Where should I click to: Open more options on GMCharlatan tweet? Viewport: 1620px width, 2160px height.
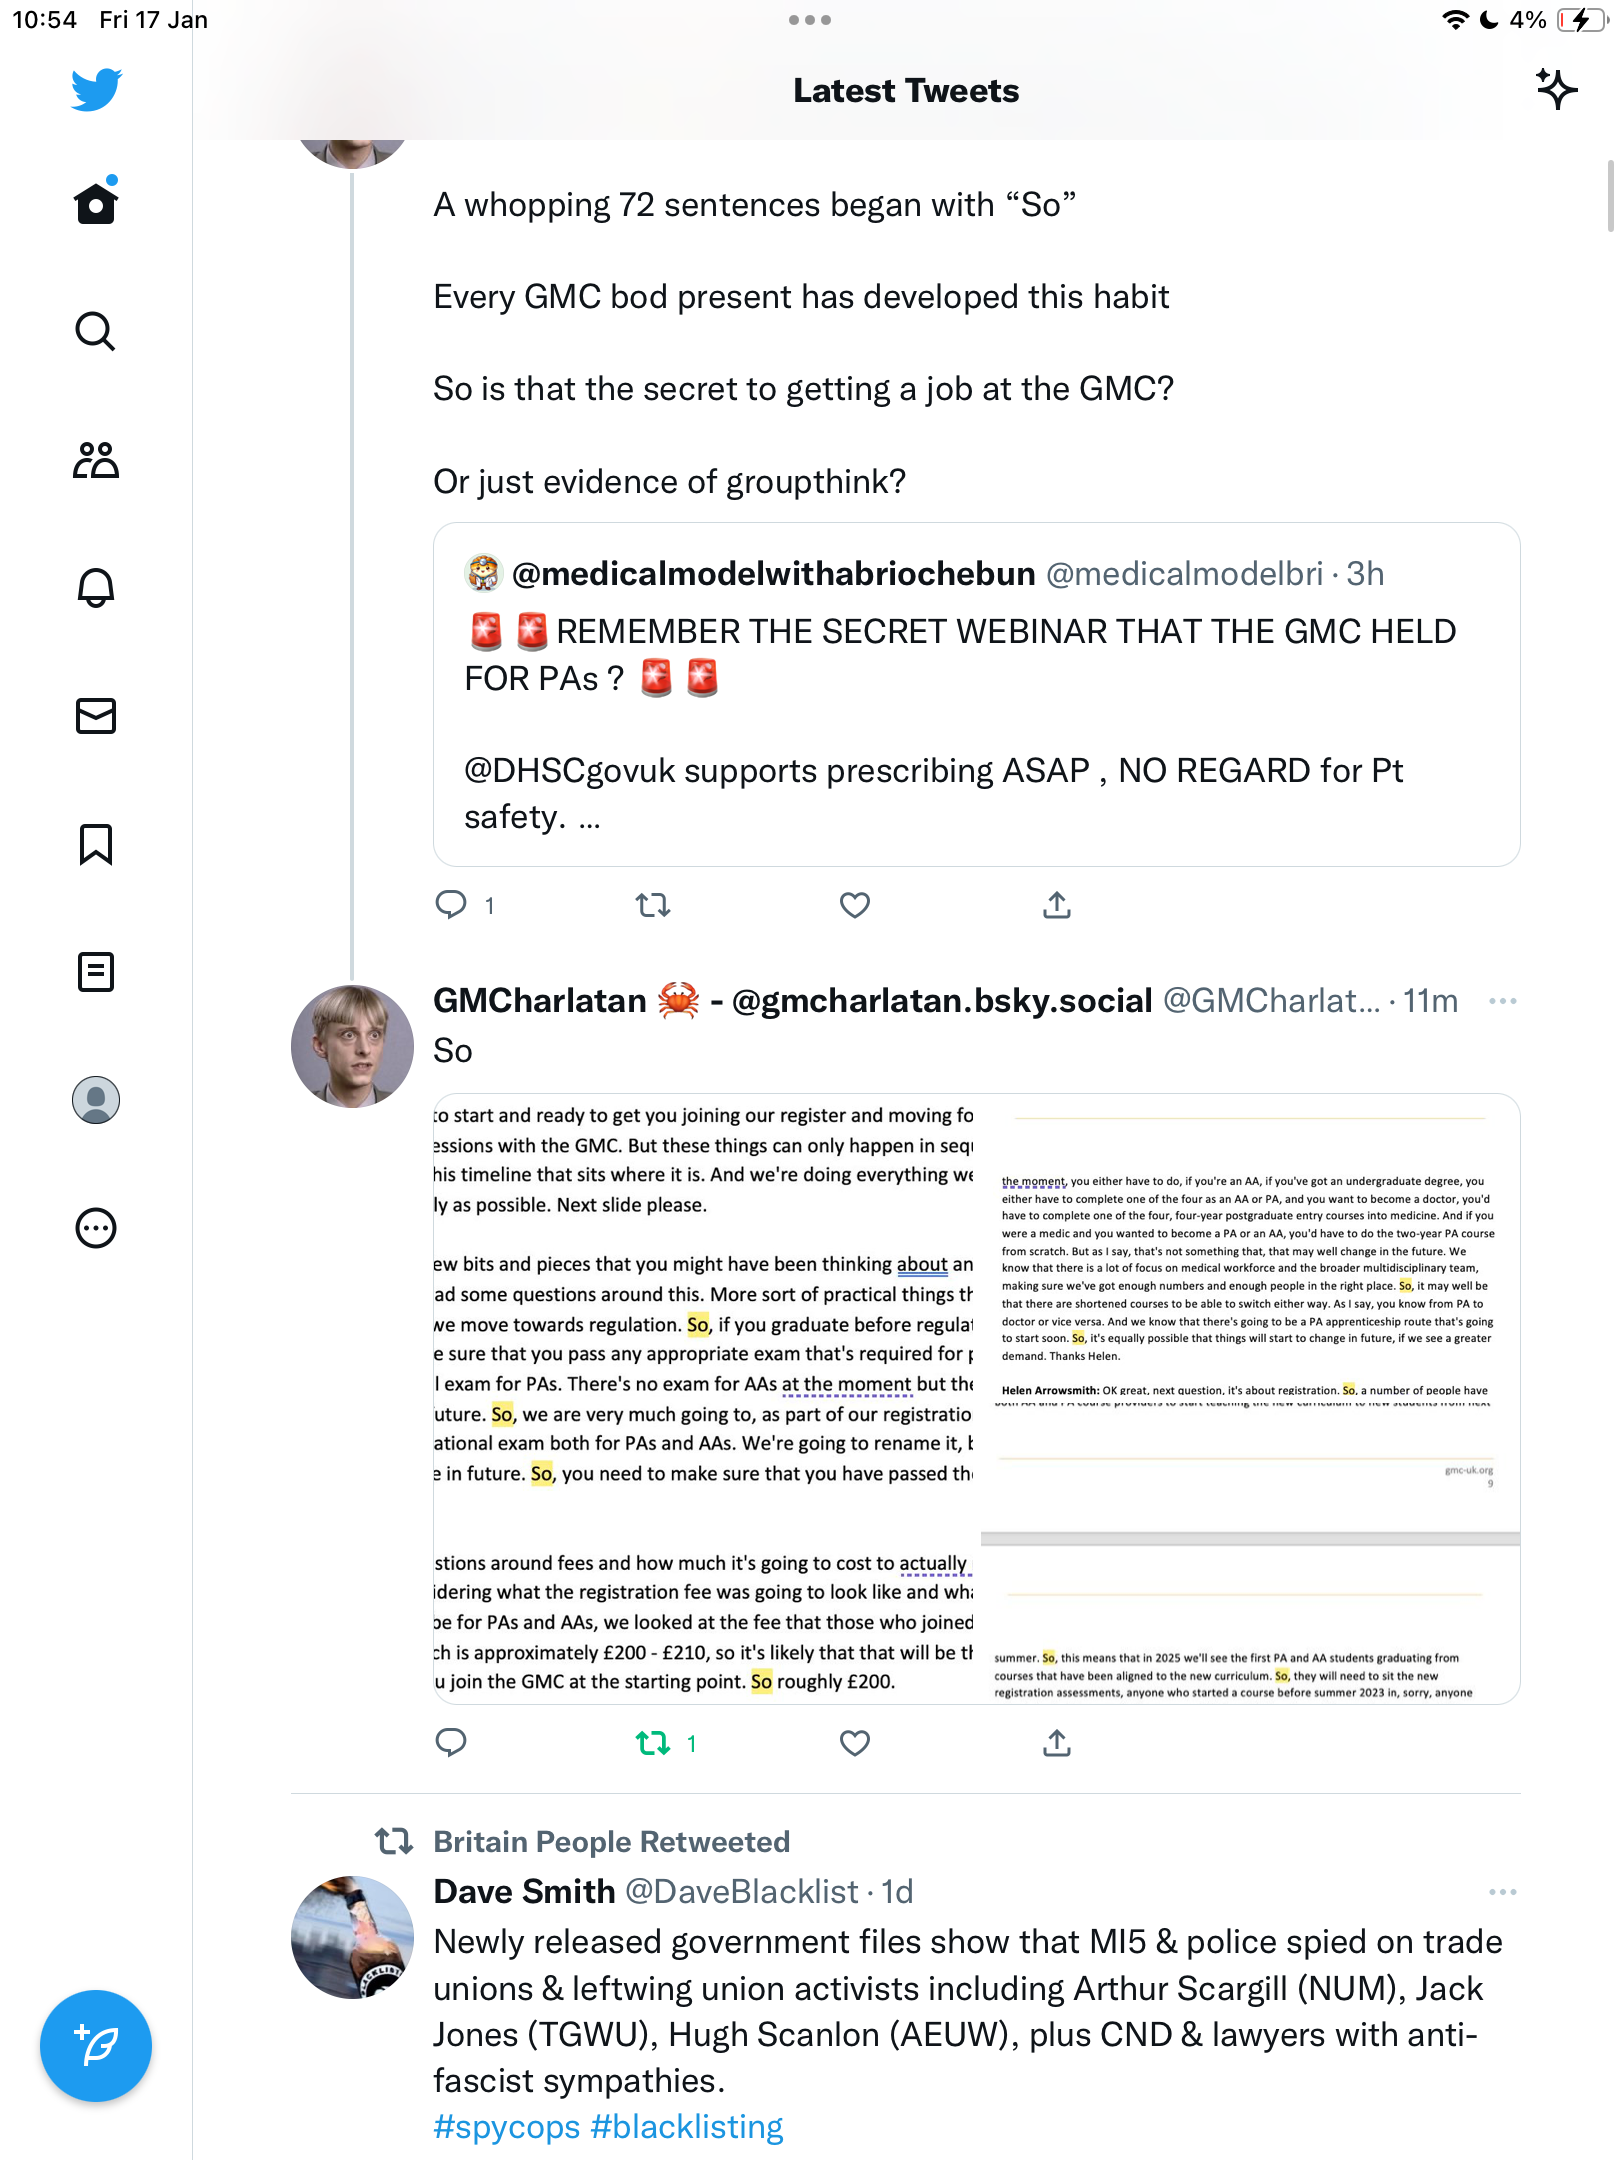(1503, 1001)
